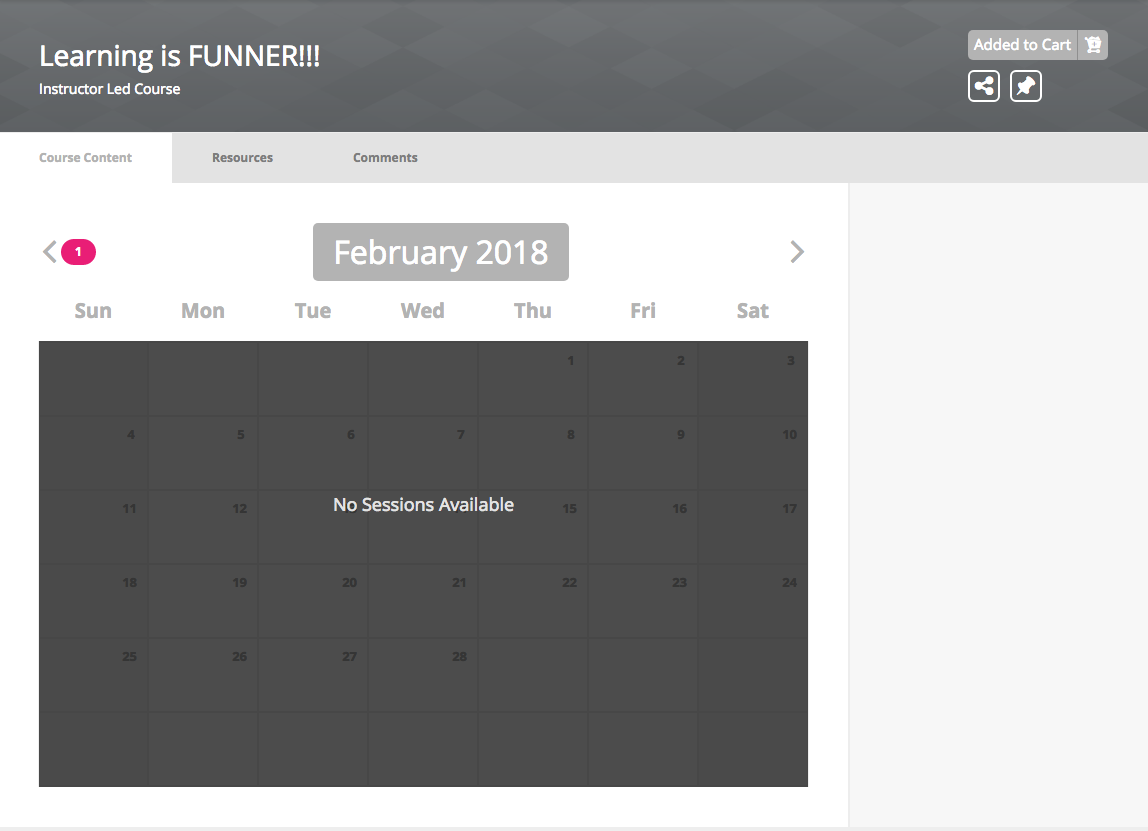This screenshot has width=1148, height=831.
Task: Select calendar day 5
Action: pyautogui.click(x=203, y=452)
